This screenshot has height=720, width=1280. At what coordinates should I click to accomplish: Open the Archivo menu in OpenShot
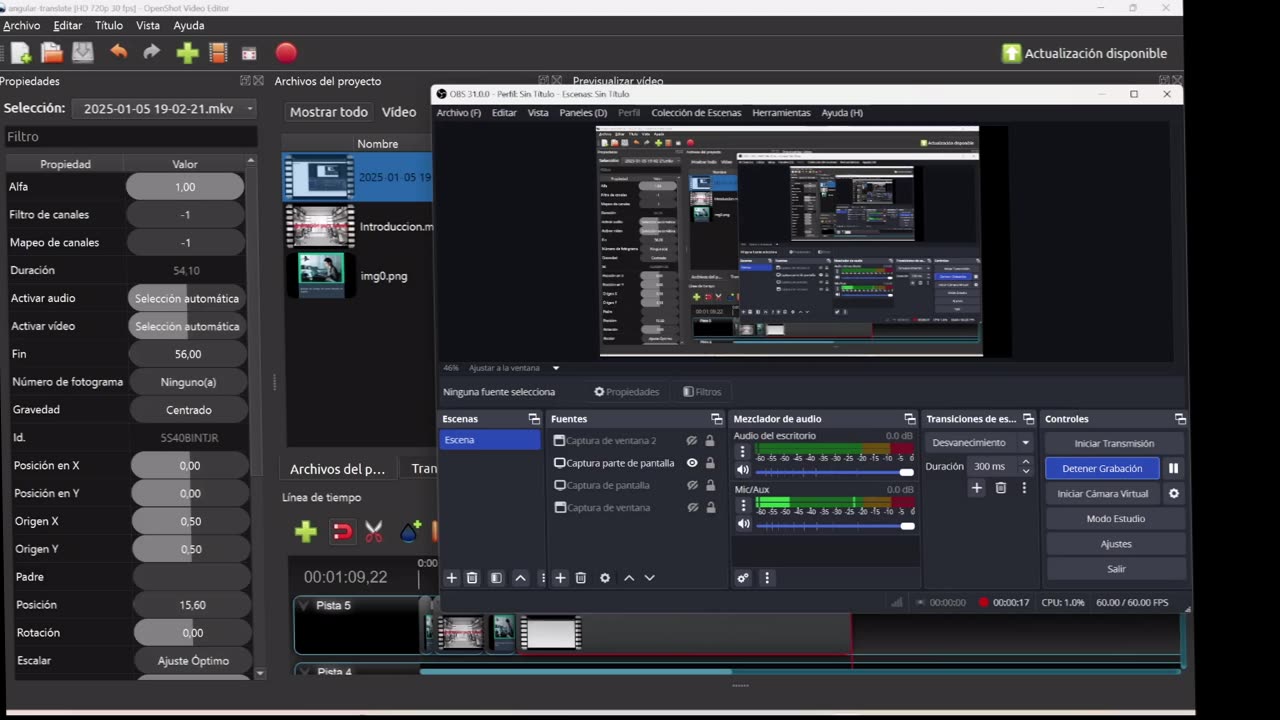tap(22, 26)
